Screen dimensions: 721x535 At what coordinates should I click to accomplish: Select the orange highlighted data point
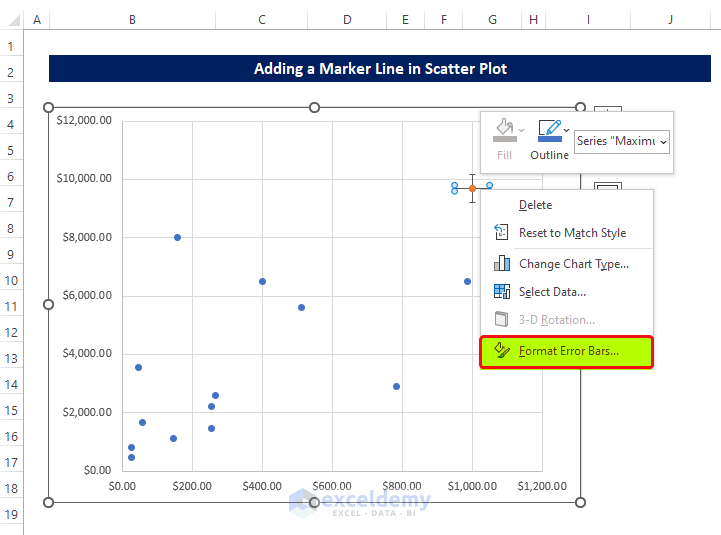[x=472, y=188]
